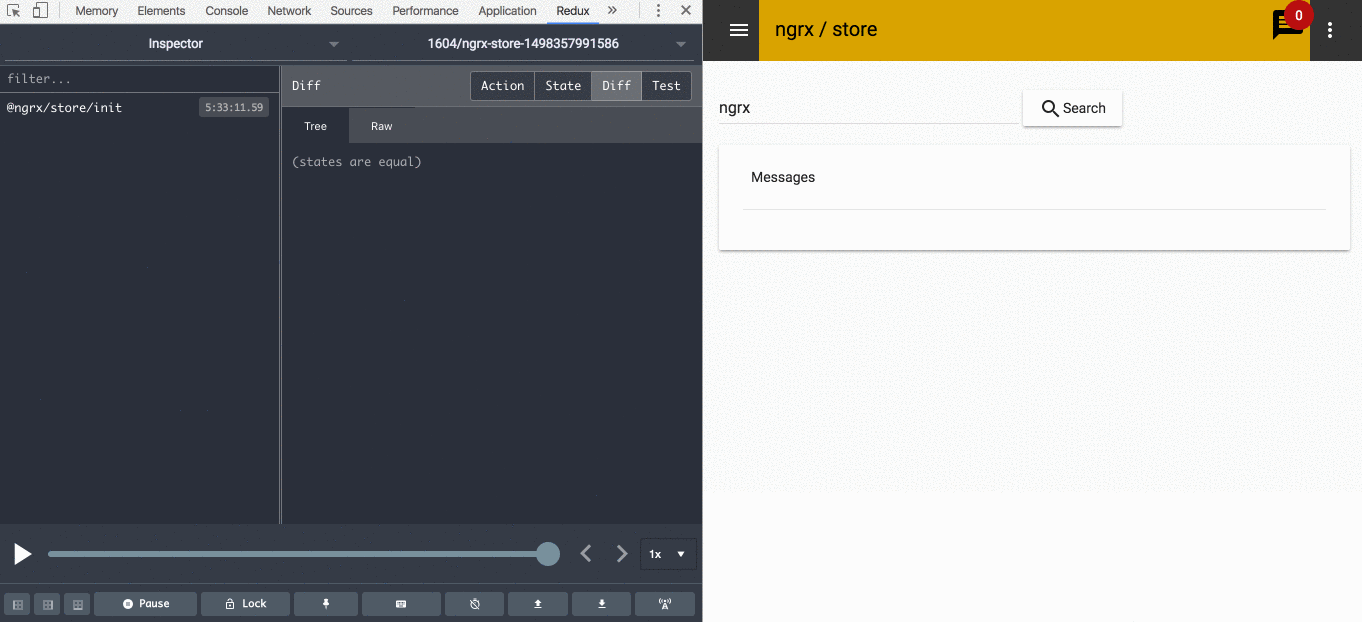Open the messages chat icon
This screenshot has height=622, width=1362.
(1287, 25)
